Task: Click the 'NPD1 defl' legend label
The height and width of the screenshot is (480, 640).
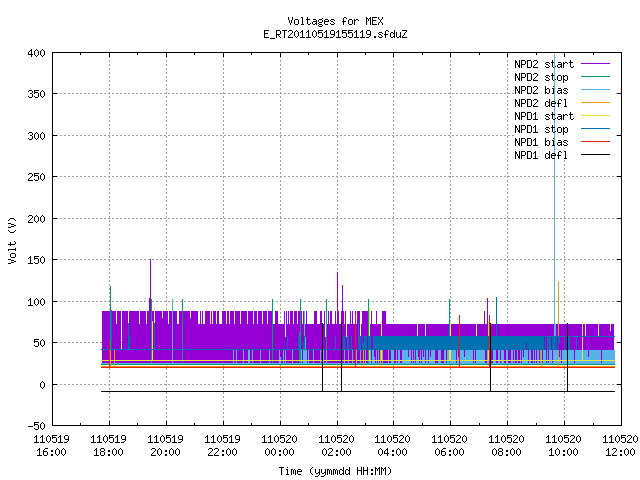Action: pos(541,156)
